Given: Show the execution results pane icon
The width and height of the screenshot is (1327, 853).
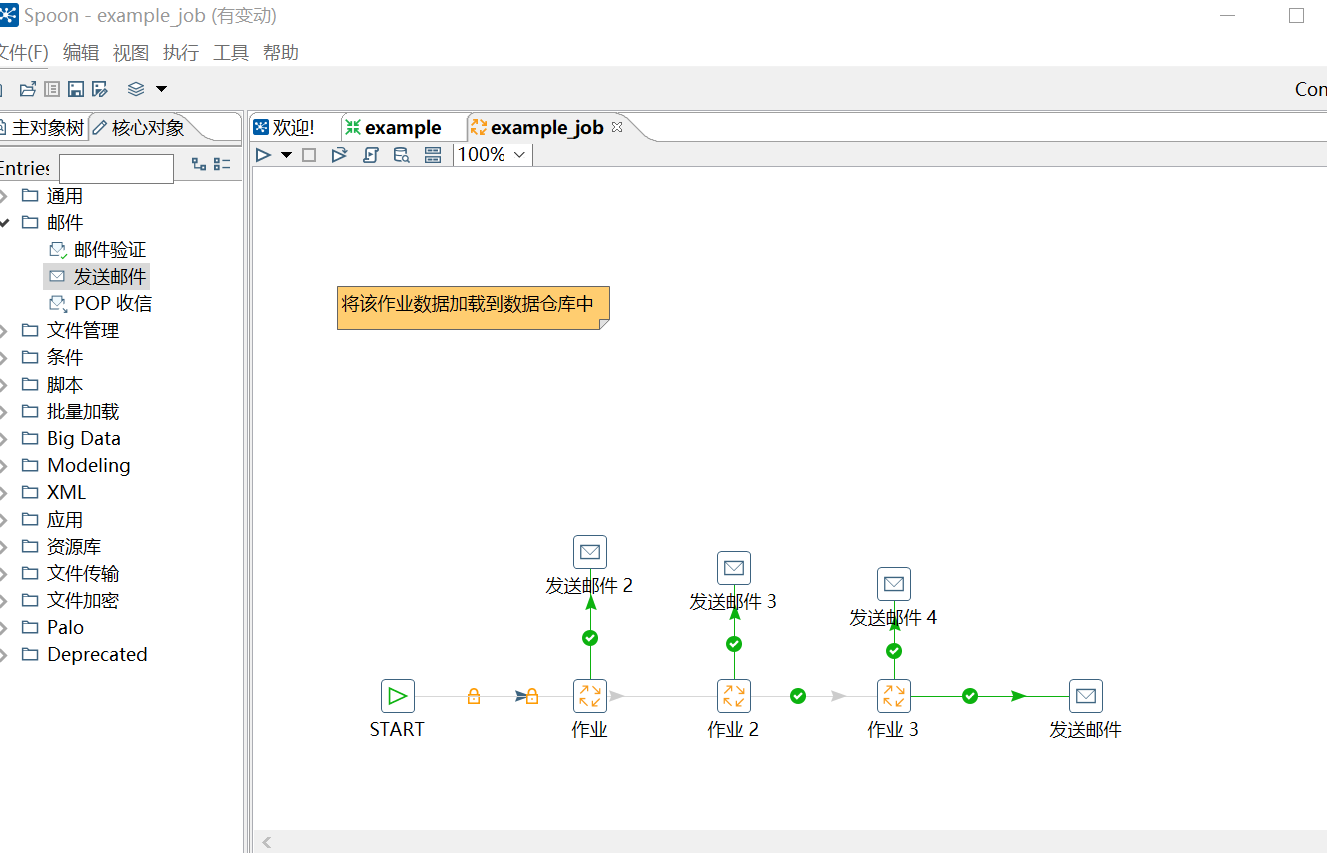Looking at the screenshot, I should [x=433, y=155].
